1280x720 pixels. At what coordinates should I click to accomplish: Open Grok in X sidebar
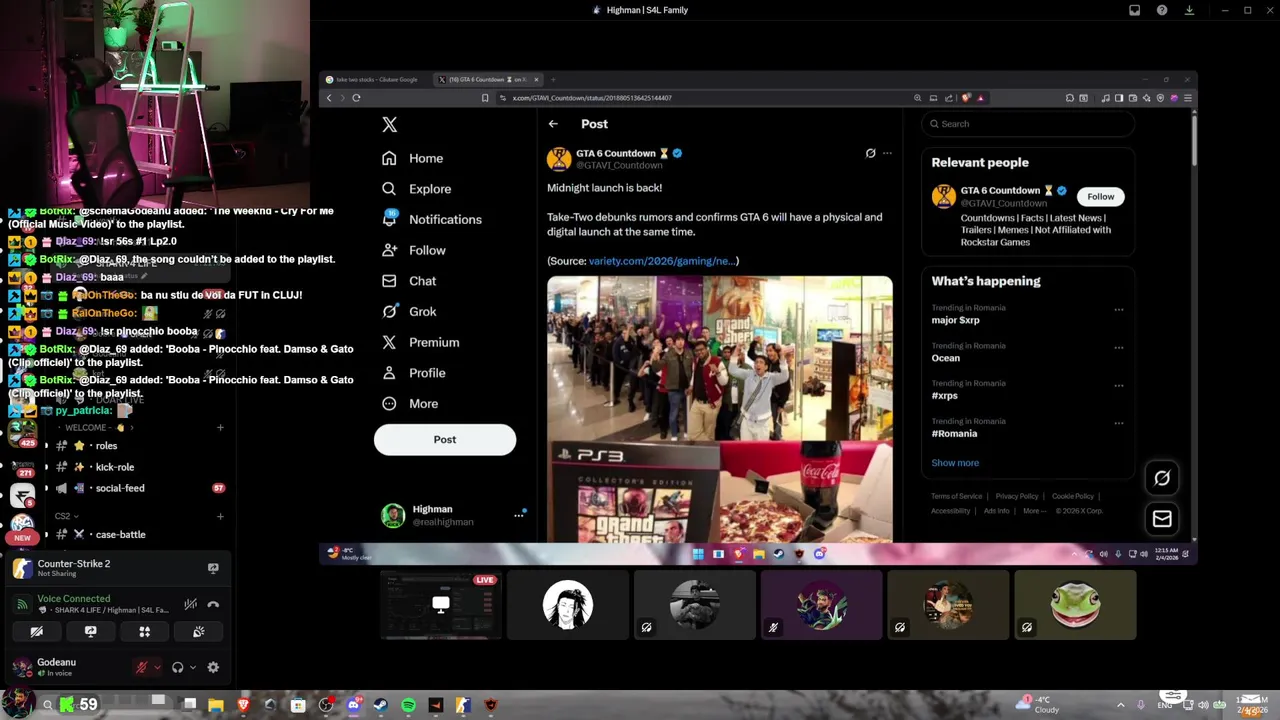[409, 311]
